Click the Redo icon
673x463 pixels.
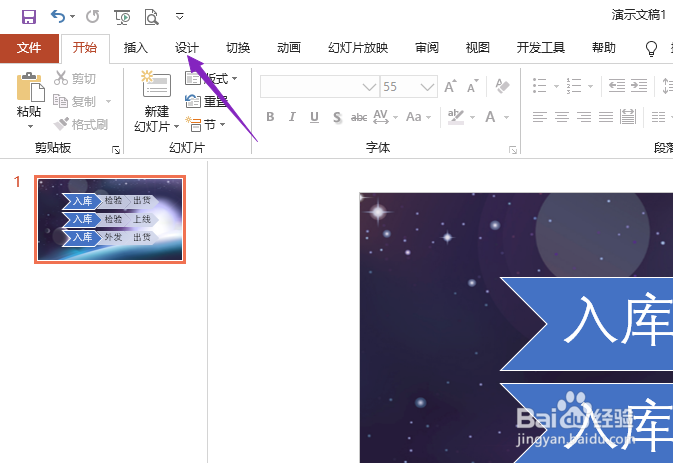(92, 17)
